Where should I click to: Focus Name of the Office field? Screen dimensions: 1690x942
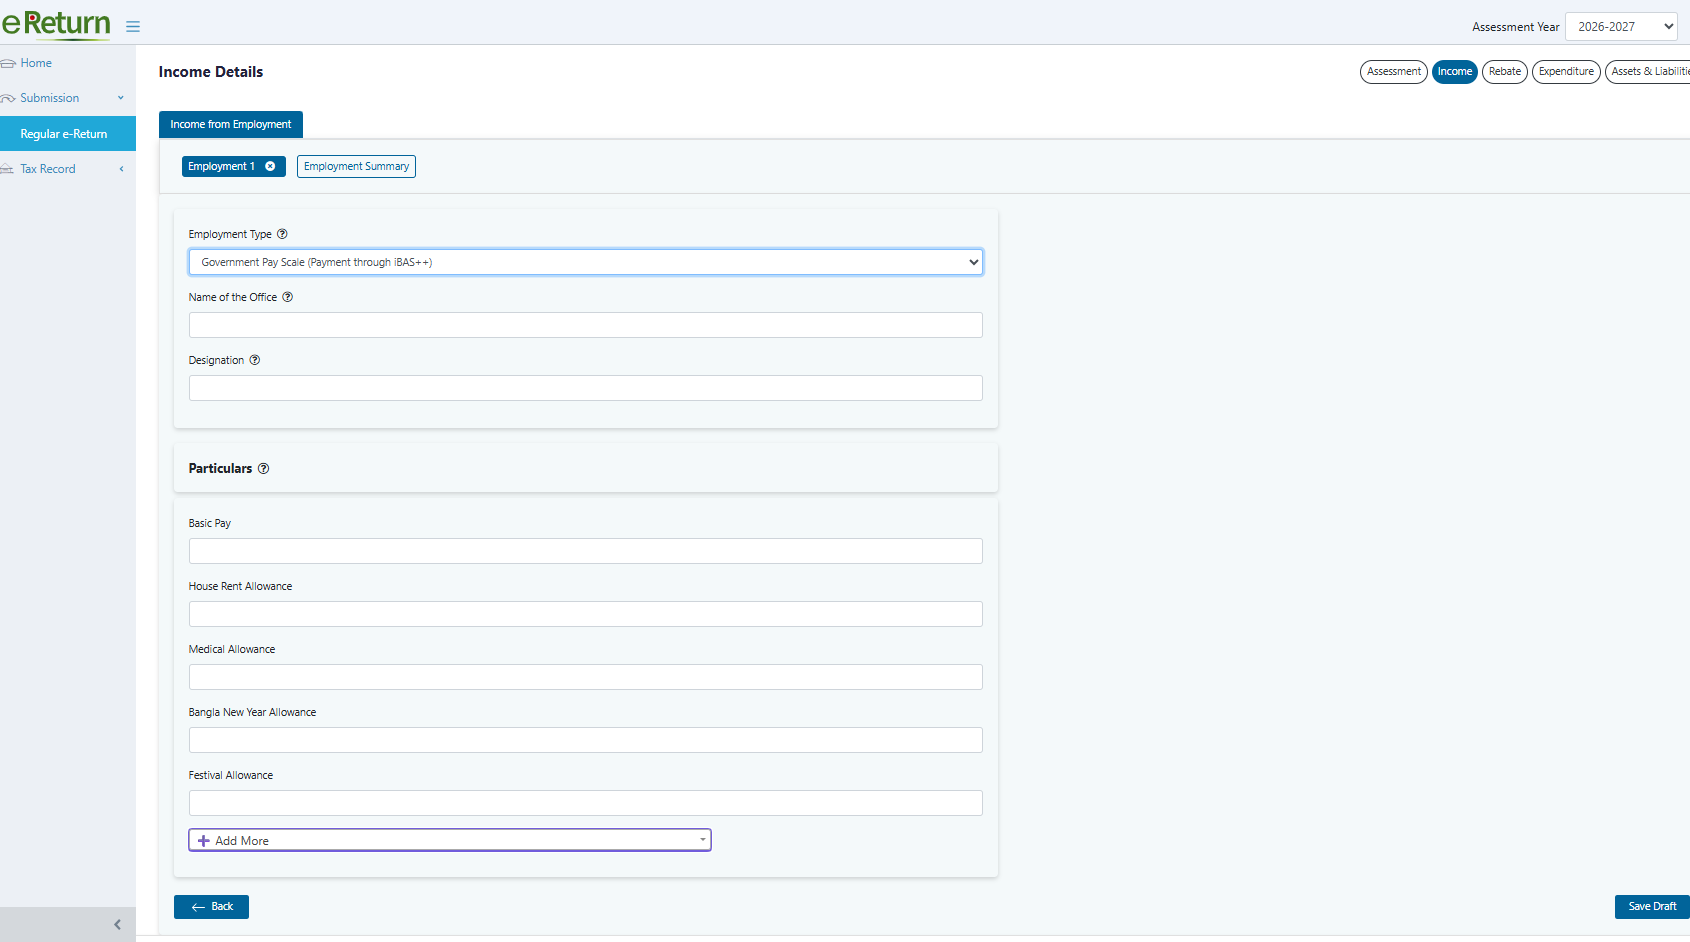tap(586, 325)
